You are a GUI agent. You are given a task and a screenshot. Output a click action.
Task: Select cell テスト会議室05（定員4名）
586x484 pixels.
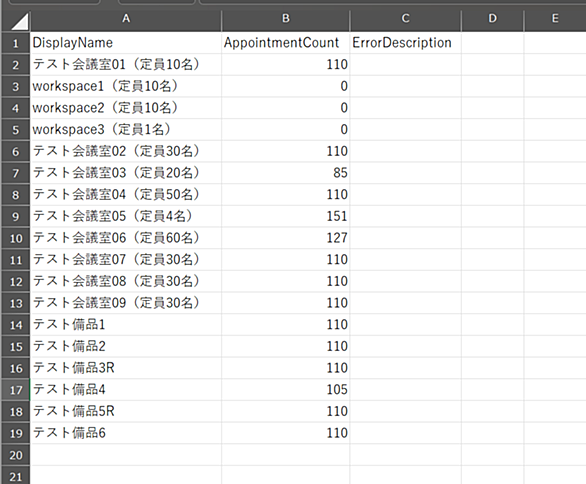pyautogui.click(x=126, y=216)
